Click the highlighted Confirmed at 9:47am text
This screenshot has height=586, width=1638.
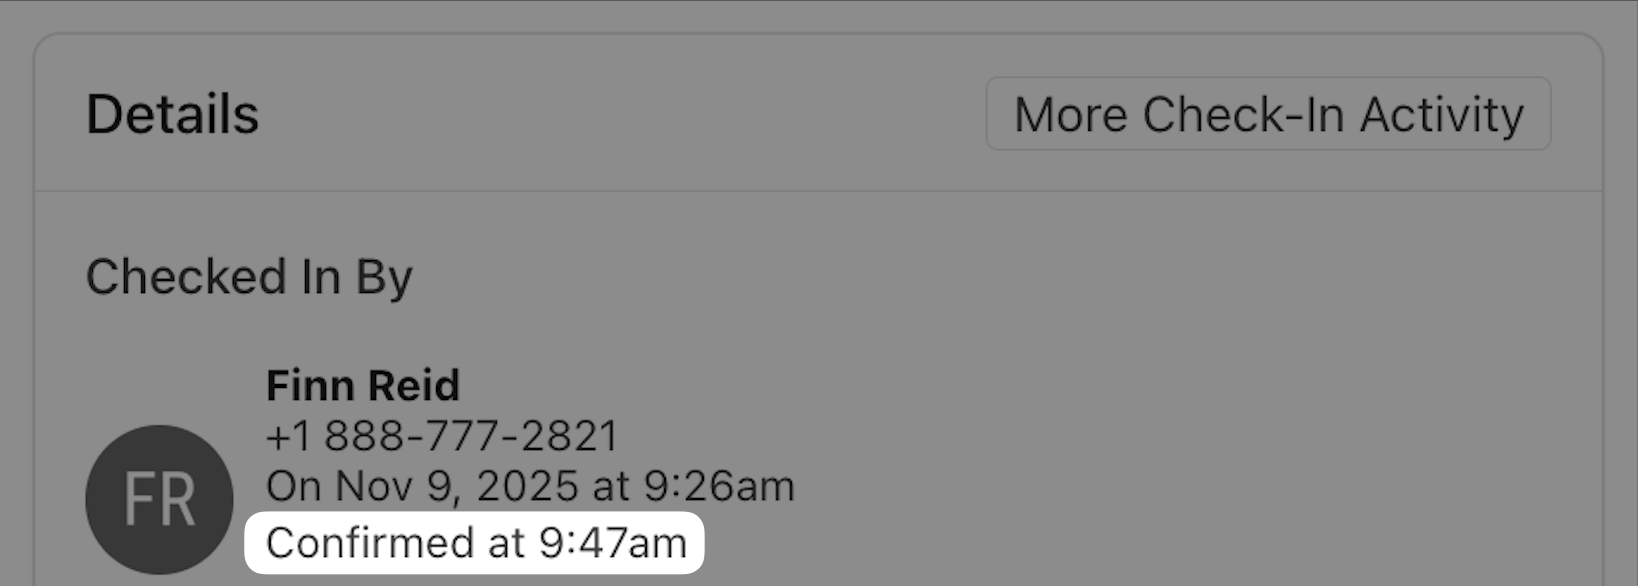point(476,543)
